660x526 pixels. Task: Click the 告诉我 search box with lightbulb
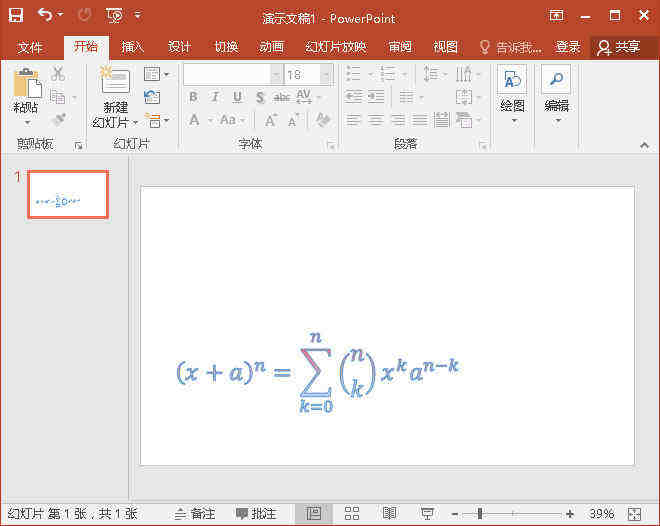click(x=511, y=47)
